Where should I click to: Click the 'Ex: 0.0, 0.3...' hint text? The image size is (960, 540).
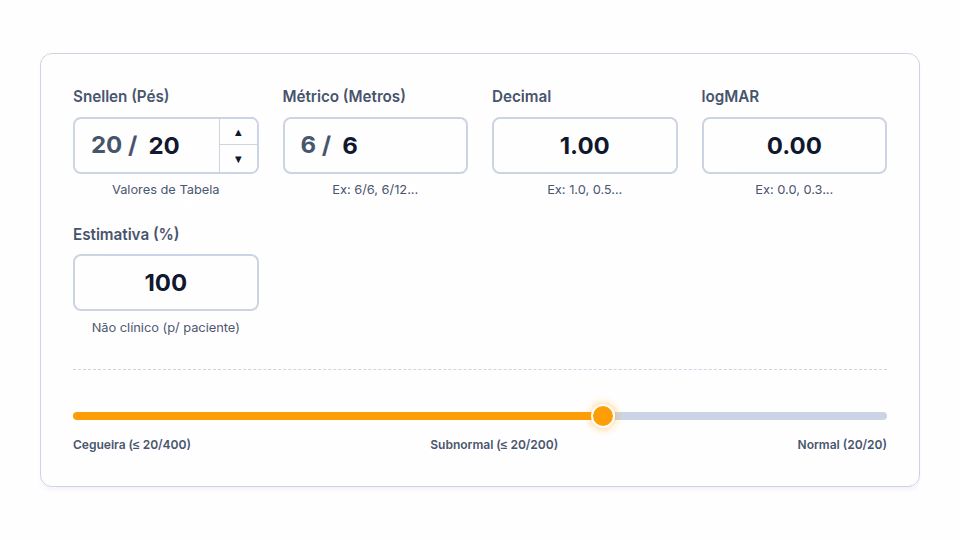pos(794,190)
